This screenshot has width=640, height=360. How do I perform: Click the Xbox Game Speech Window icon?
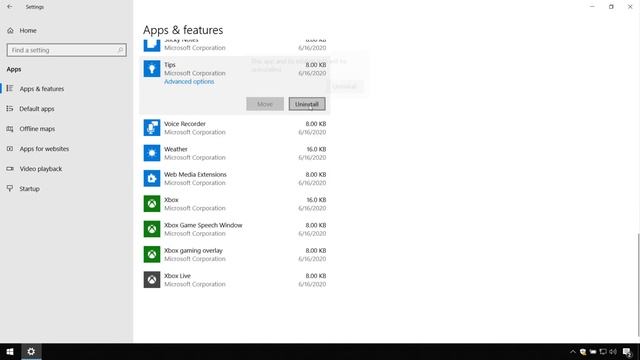pyautogui.click(x=152, y=229)
